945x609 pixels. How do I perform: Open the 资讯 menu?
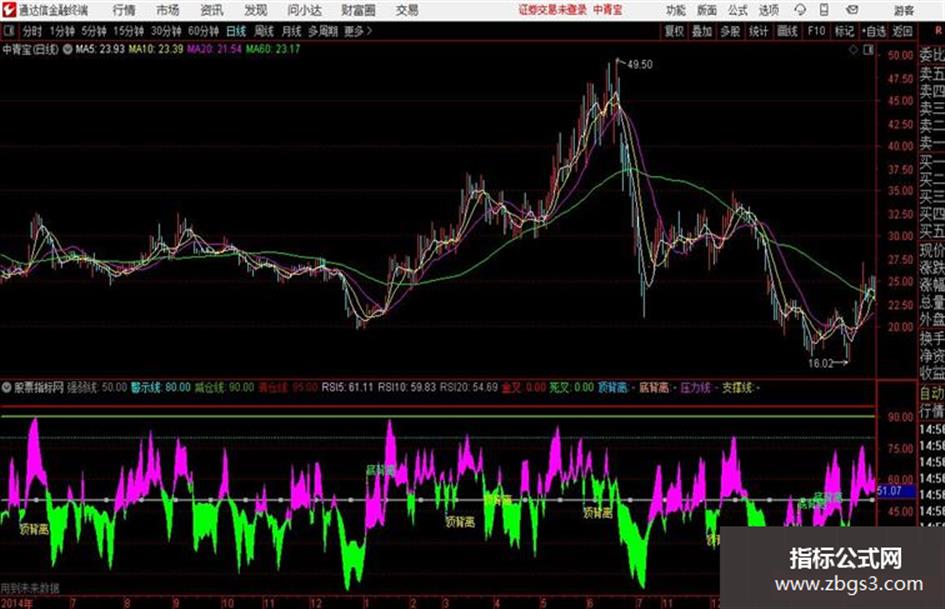pos(212,10)
